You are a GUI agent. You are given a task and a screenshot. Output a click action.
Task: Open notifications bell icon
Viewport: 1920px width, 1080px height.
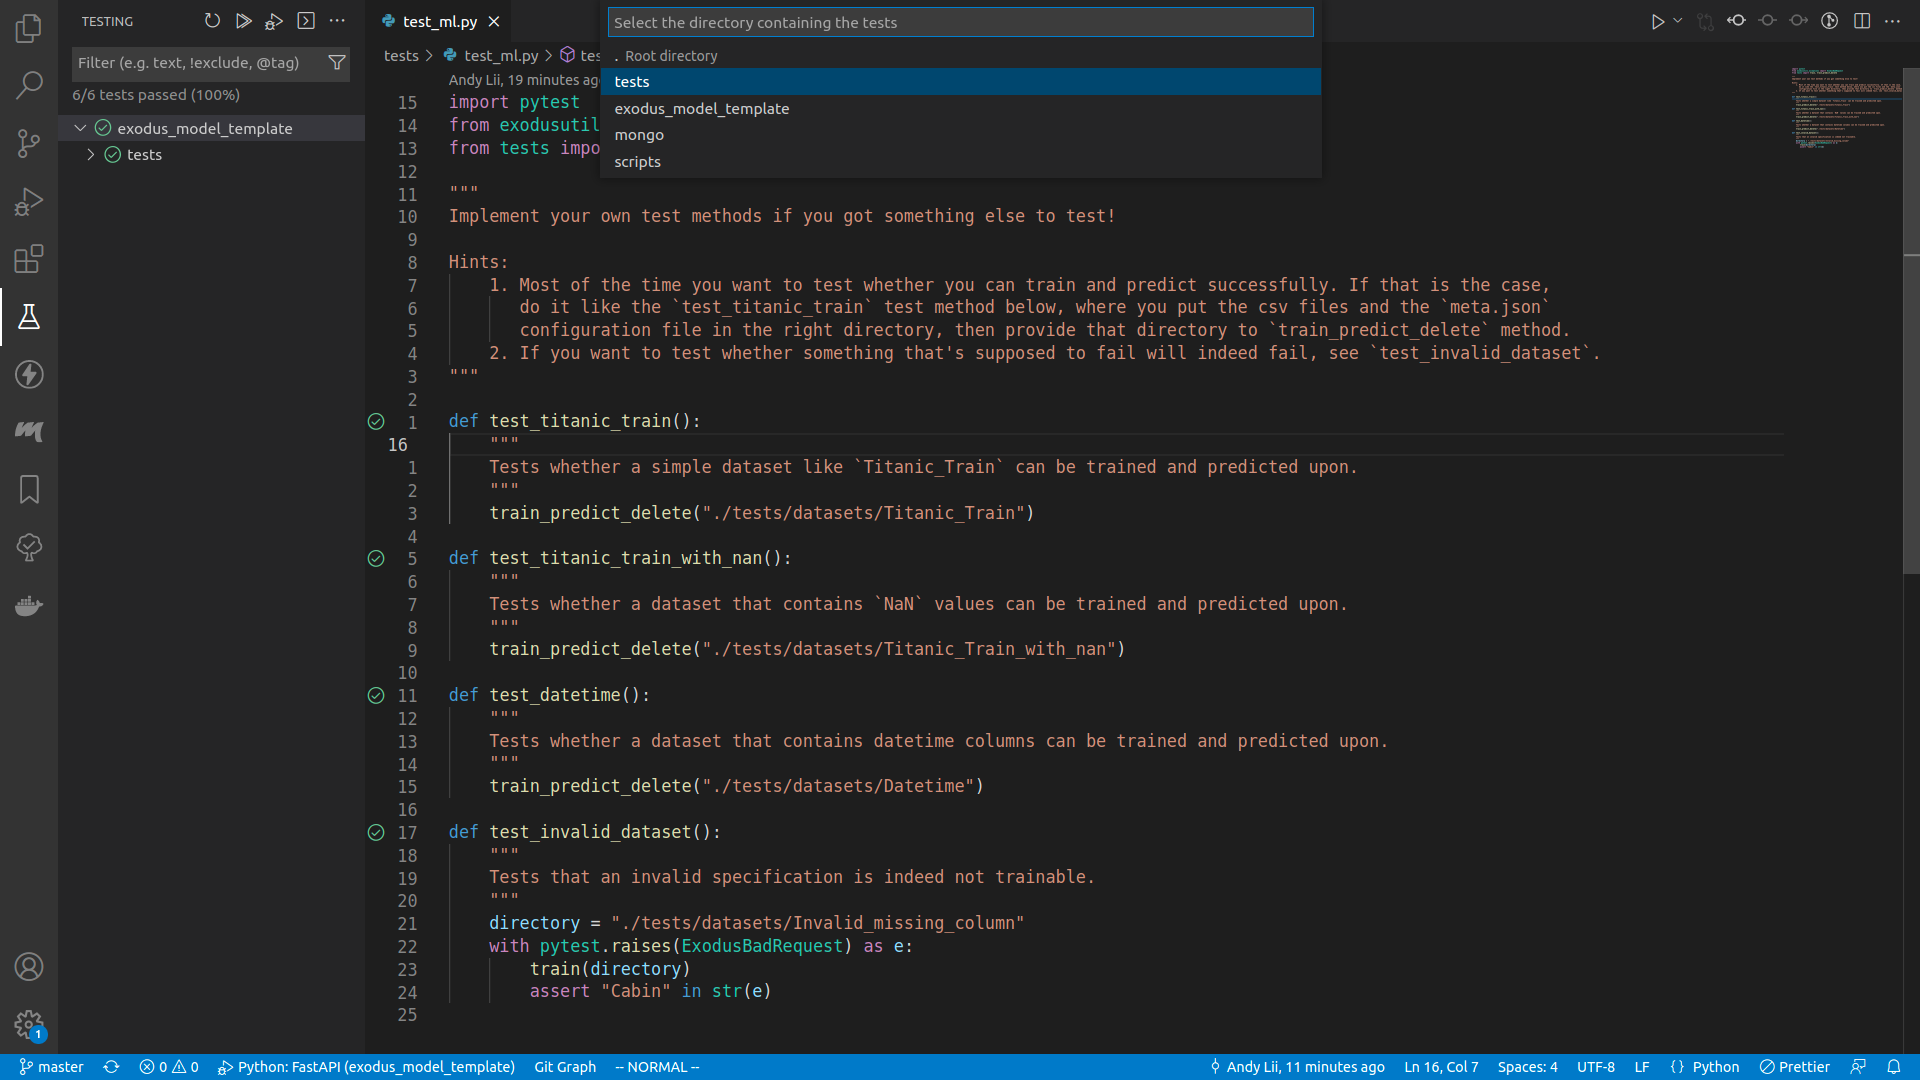click(x=1893, y=1067)
